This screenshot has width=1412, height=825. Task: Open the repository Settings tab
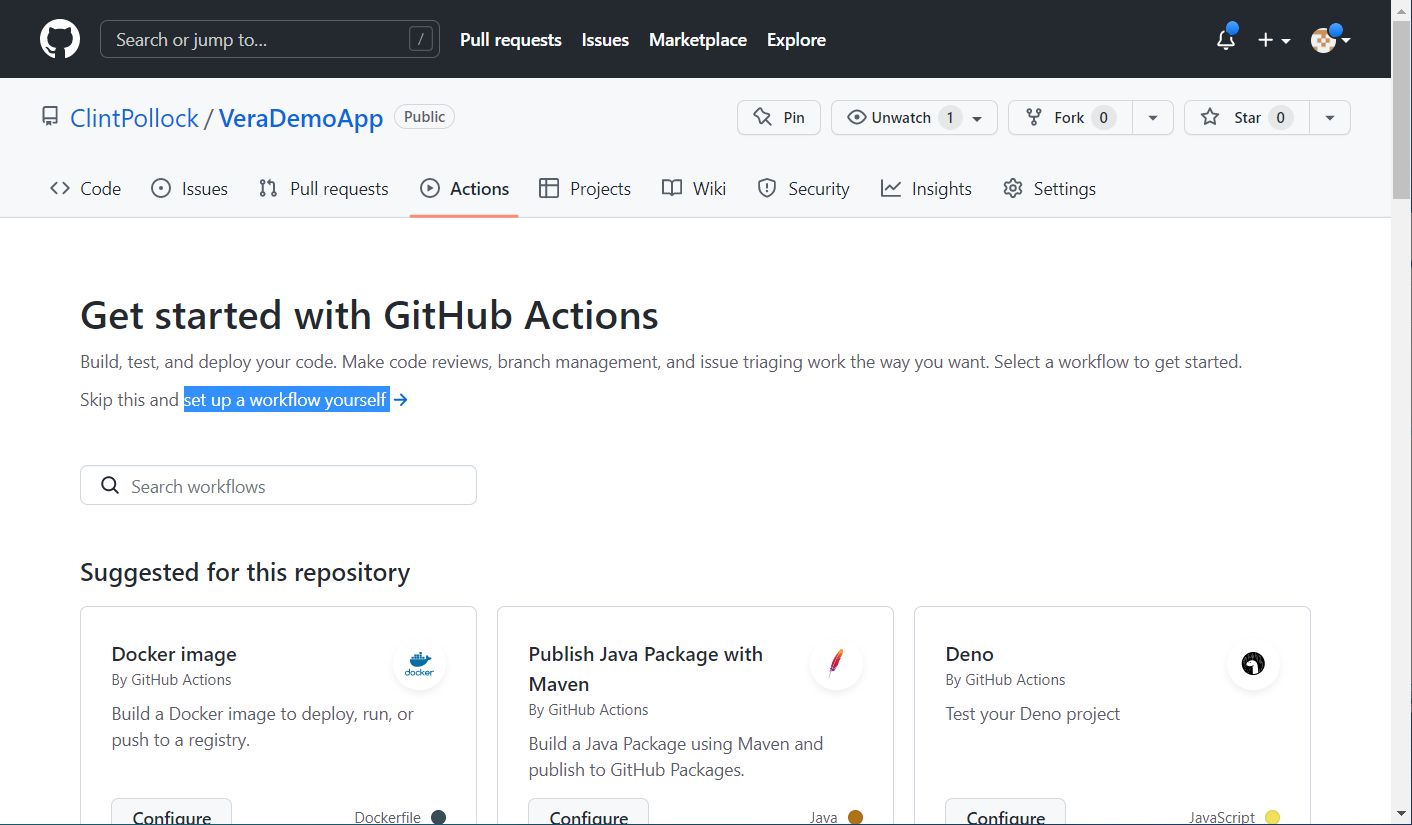click(x=1049, y=188)
